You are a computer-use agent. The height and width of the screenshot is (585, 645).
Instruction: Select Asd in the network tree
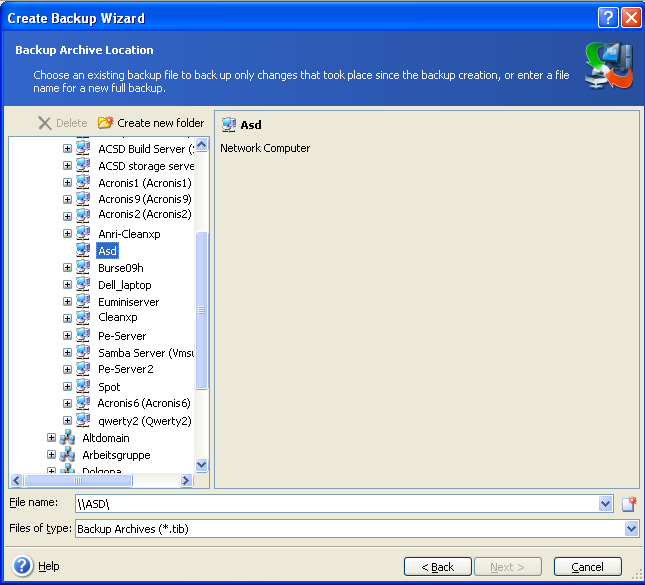click(107, 251)
